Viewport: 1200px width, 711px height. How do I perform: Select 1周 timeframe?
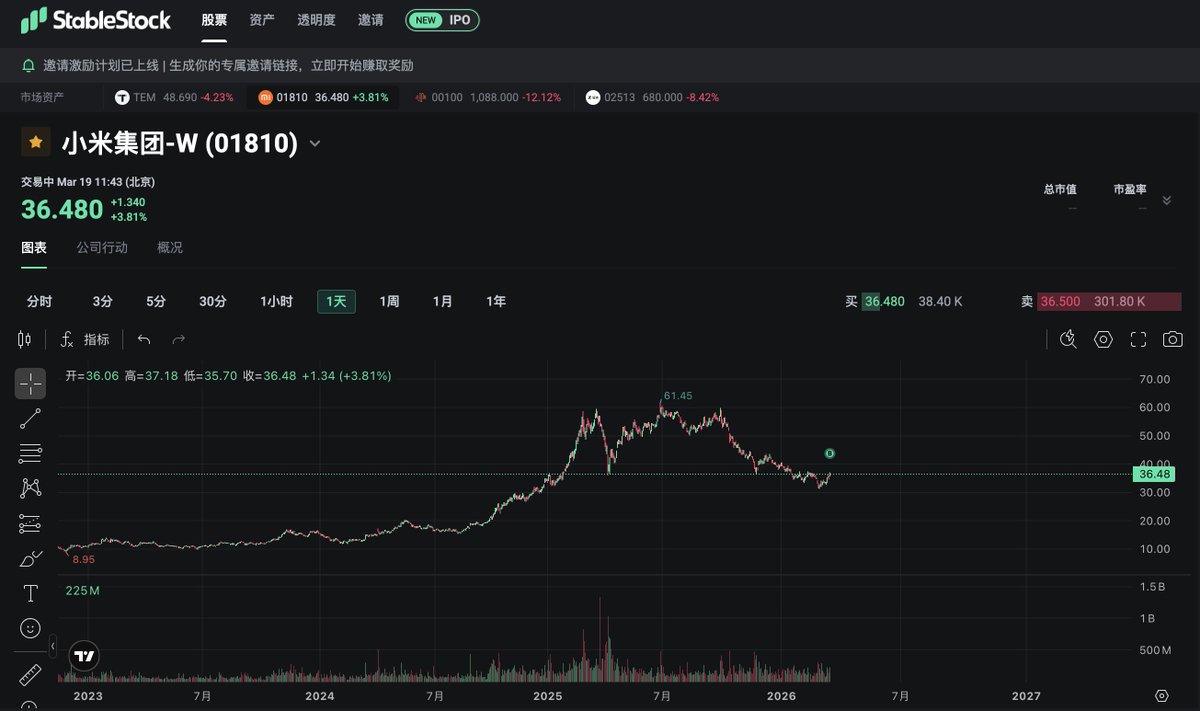389,301
